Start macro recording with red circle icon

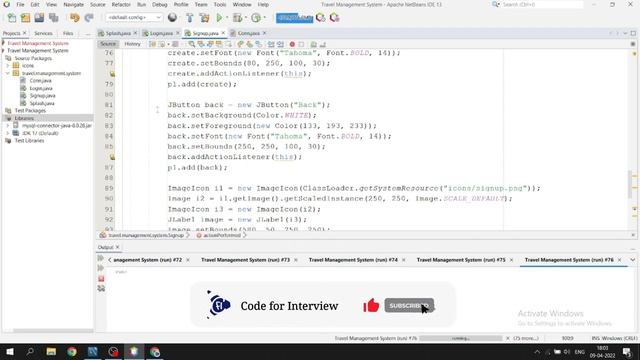coord(292,44)
